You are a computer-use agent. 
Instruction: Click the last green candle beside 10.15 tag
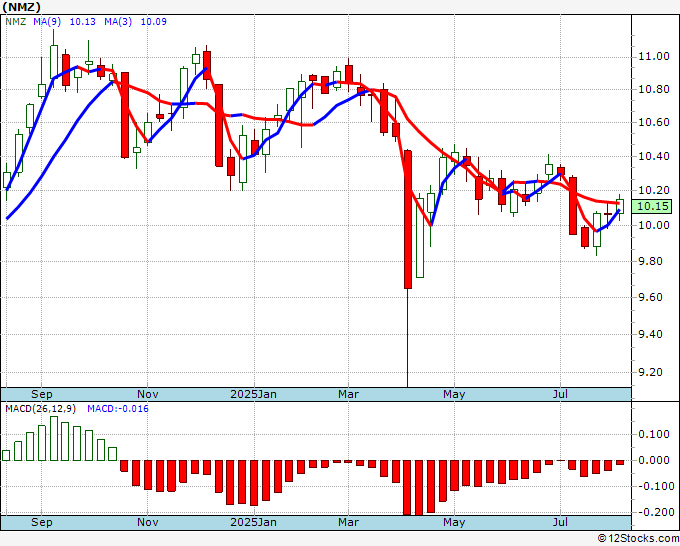click(x=620, y=206)
